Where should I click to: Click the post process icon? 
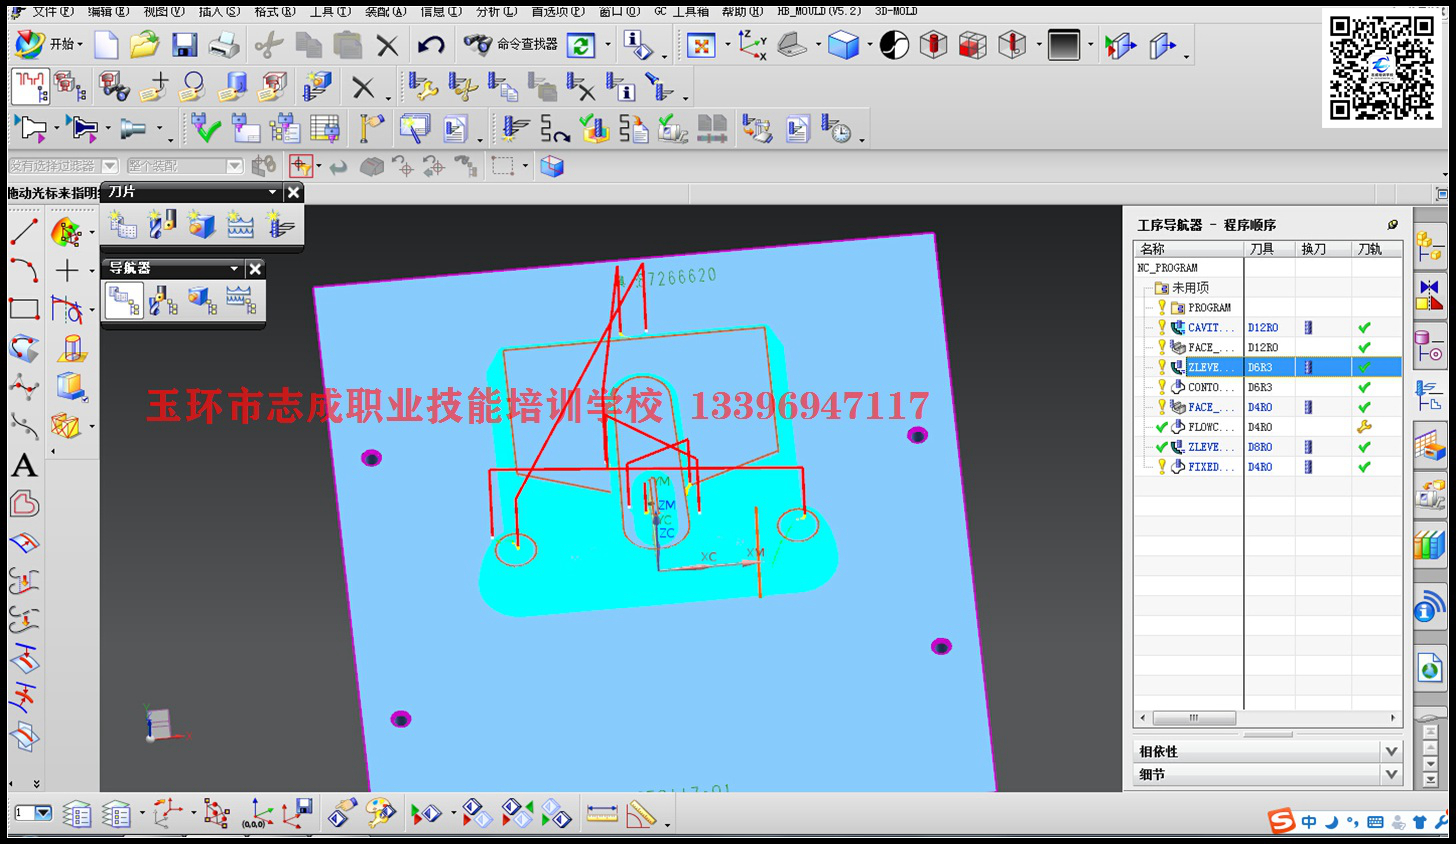tap(756, 129)
